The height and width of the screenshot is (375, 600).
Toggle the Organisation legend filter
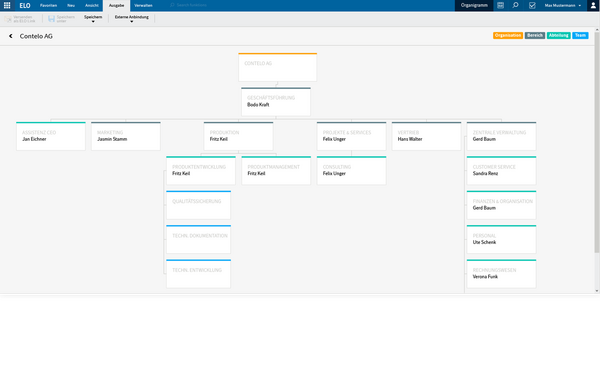[x=508, y=36]
